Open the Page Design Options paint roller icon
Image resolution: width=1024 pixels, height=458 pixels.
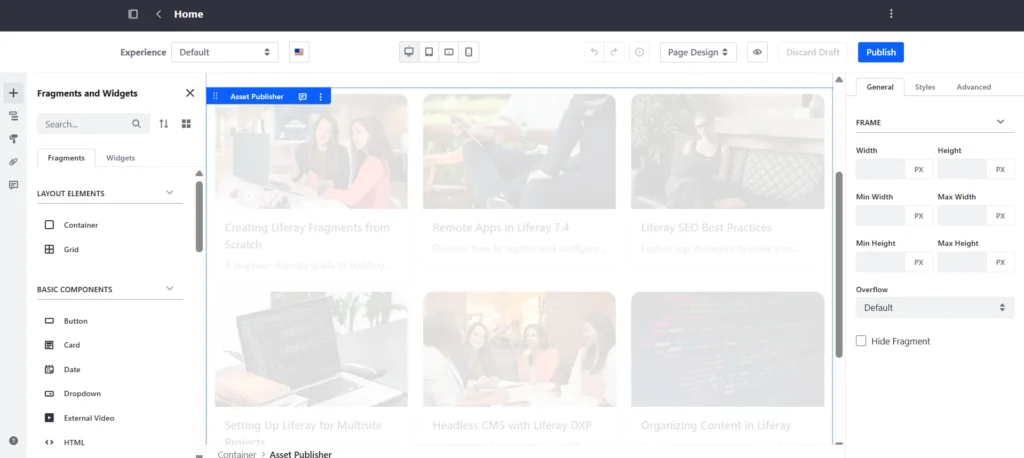click(x=13, y=139)
